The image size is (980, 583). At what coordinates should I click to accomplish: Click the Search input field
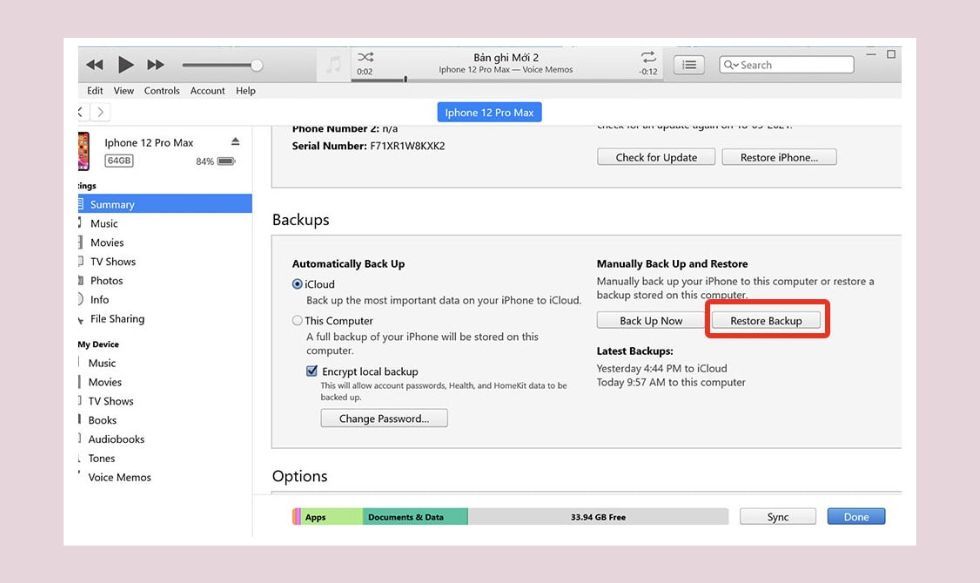click(787, 64)
